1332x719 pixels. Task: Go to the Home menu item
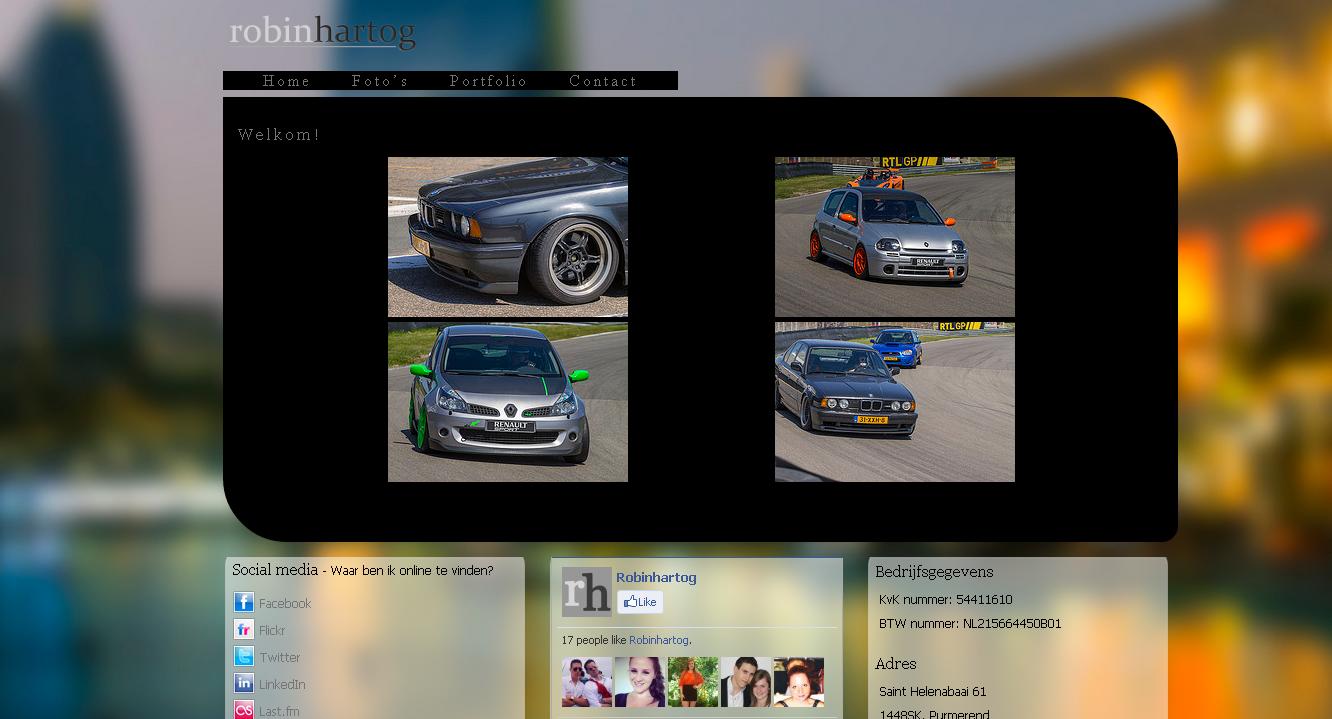click(286, 81)
